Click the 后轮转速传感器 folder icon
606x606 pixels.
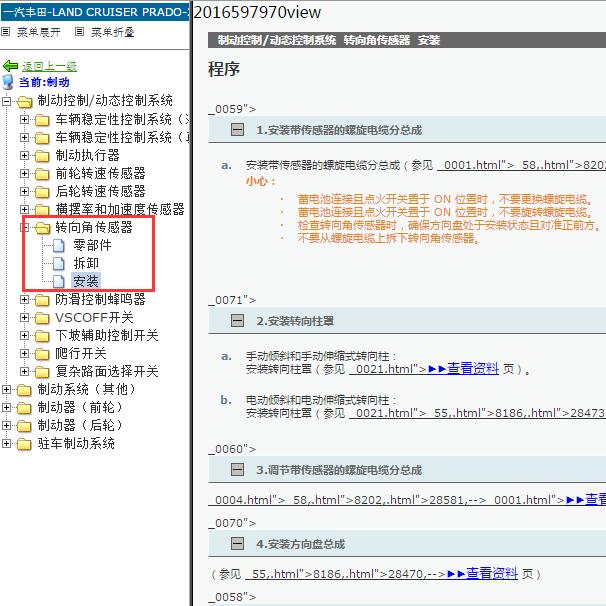point(42,192)
